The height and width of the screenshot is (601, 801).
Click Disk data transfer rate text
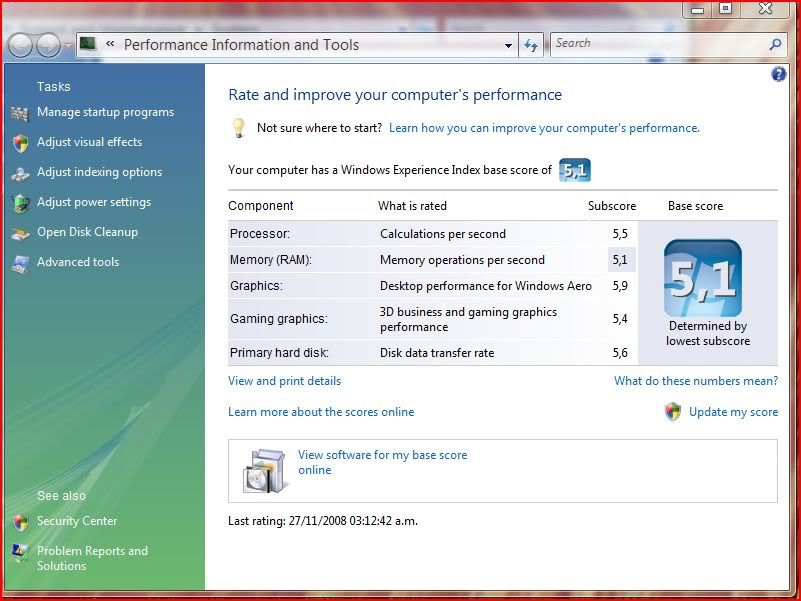(437, 353)
